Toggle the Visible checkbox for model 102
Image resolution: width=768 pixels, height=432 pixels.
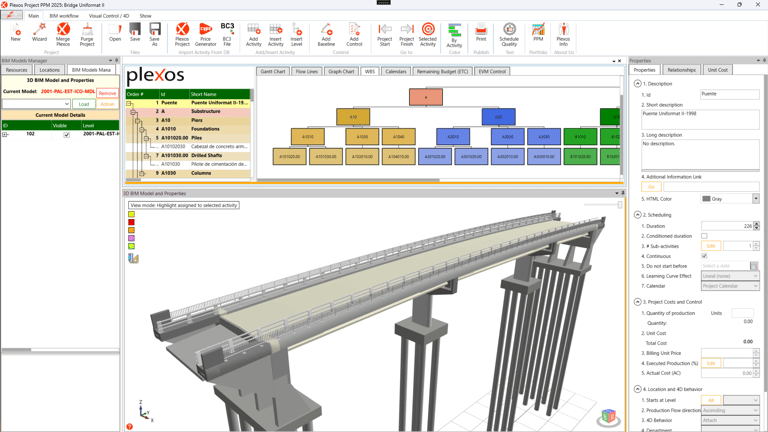coord(67,135)
